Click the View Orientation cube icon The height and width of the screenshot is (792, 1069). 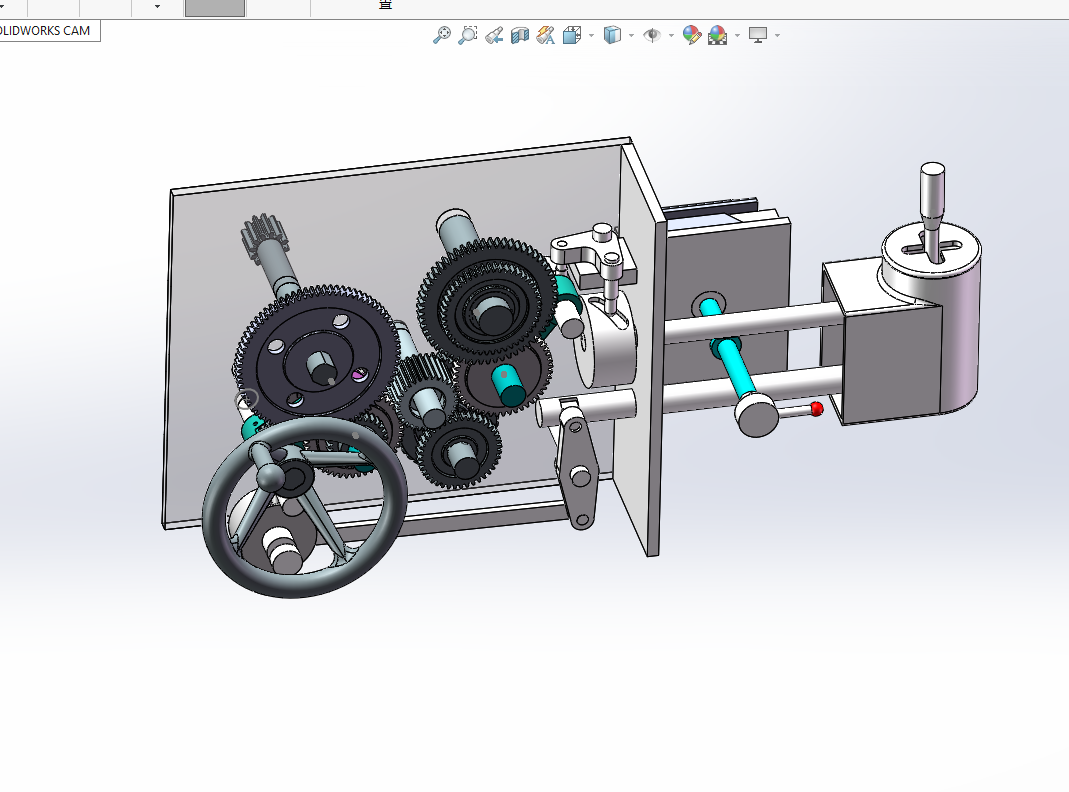[571, 35]
